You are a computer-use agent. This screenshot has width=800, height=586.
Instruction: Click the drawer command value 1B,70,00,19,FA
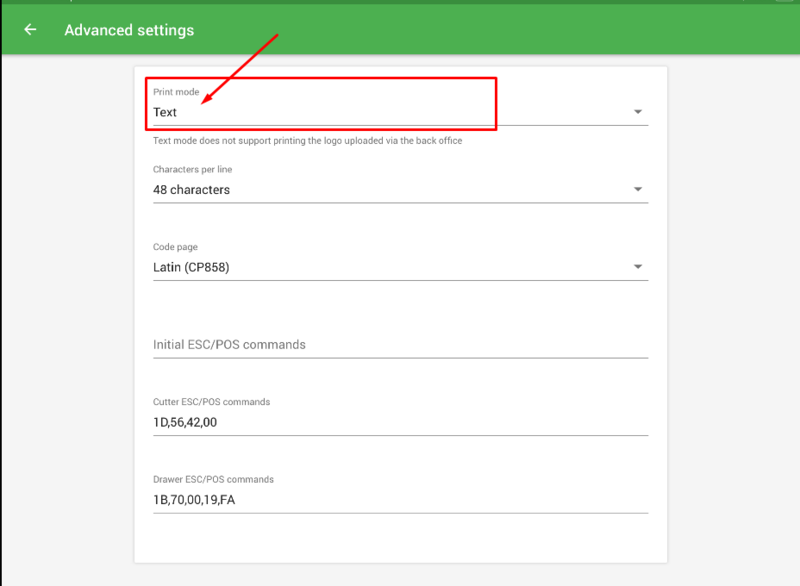pos(194,499)
